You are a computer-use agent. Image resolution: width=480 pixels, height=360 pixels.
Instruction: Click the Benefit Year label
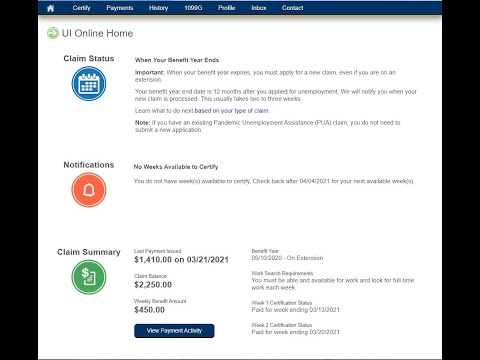(265, 251)
